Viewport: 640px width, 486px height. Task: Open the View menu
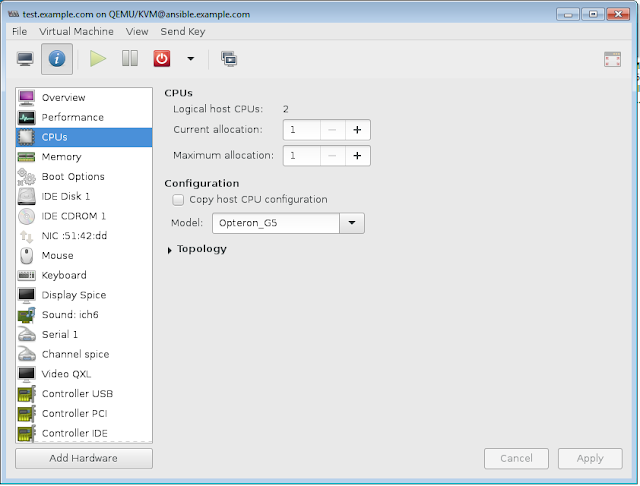pos(137,31)
